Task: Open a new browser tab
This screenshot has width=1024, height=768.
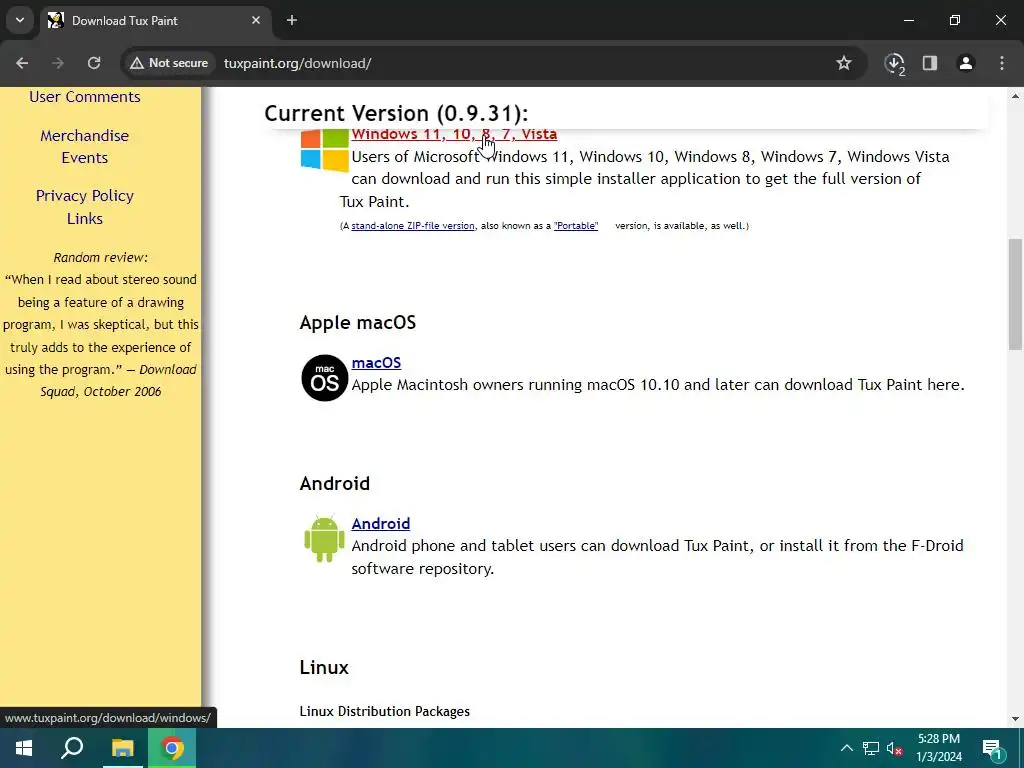Action: point(292,20)
